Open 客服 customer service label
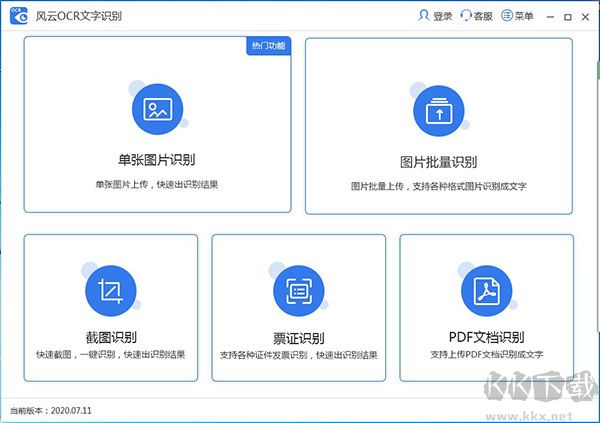This screenshot has height=423, width=600. [483, 16]
